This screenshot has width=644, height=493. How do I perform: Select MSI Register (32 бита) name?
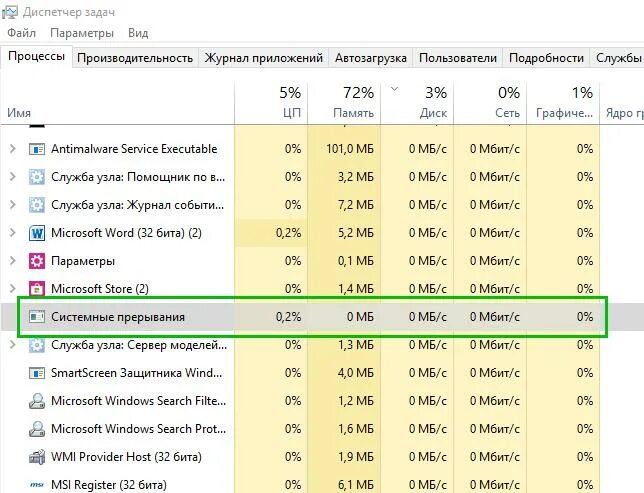(109, 485)
